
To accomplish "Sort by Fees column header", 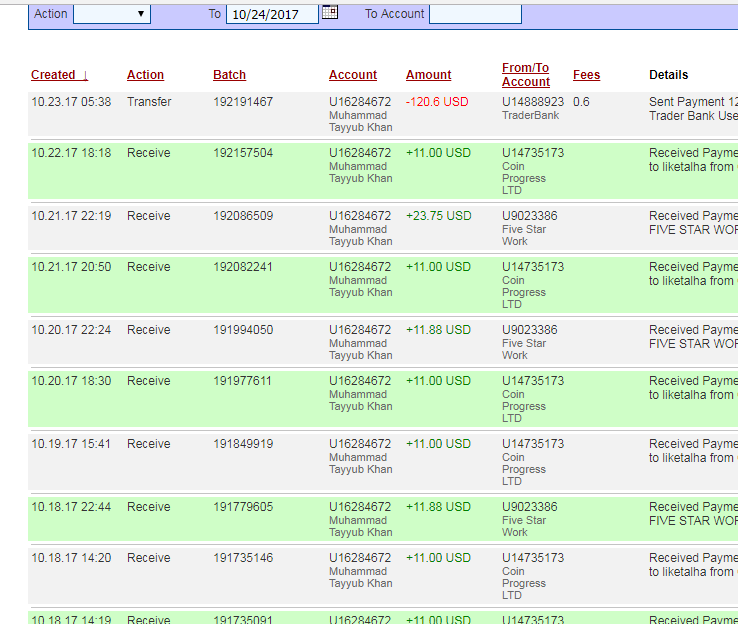I will pyautogui.click(x=586, y=75).
